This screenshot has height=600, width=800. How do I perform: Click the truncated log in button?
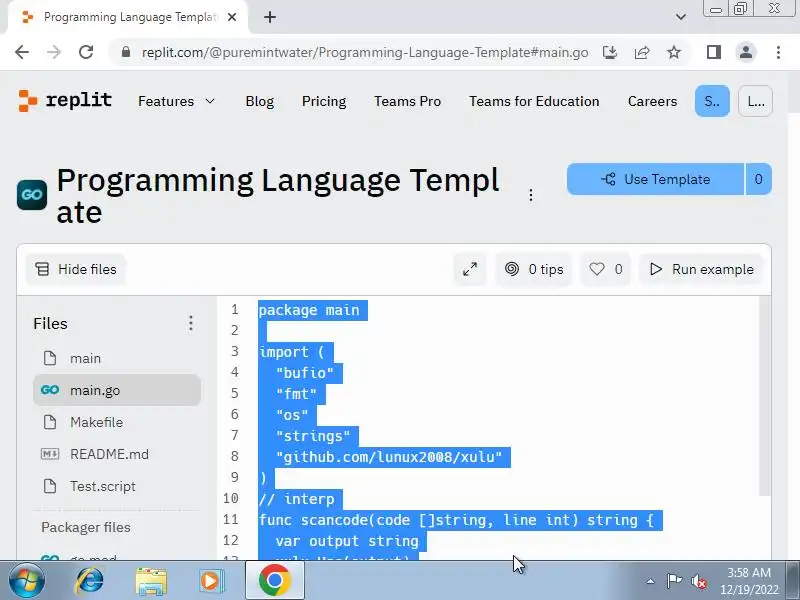[x=755, y=101]
